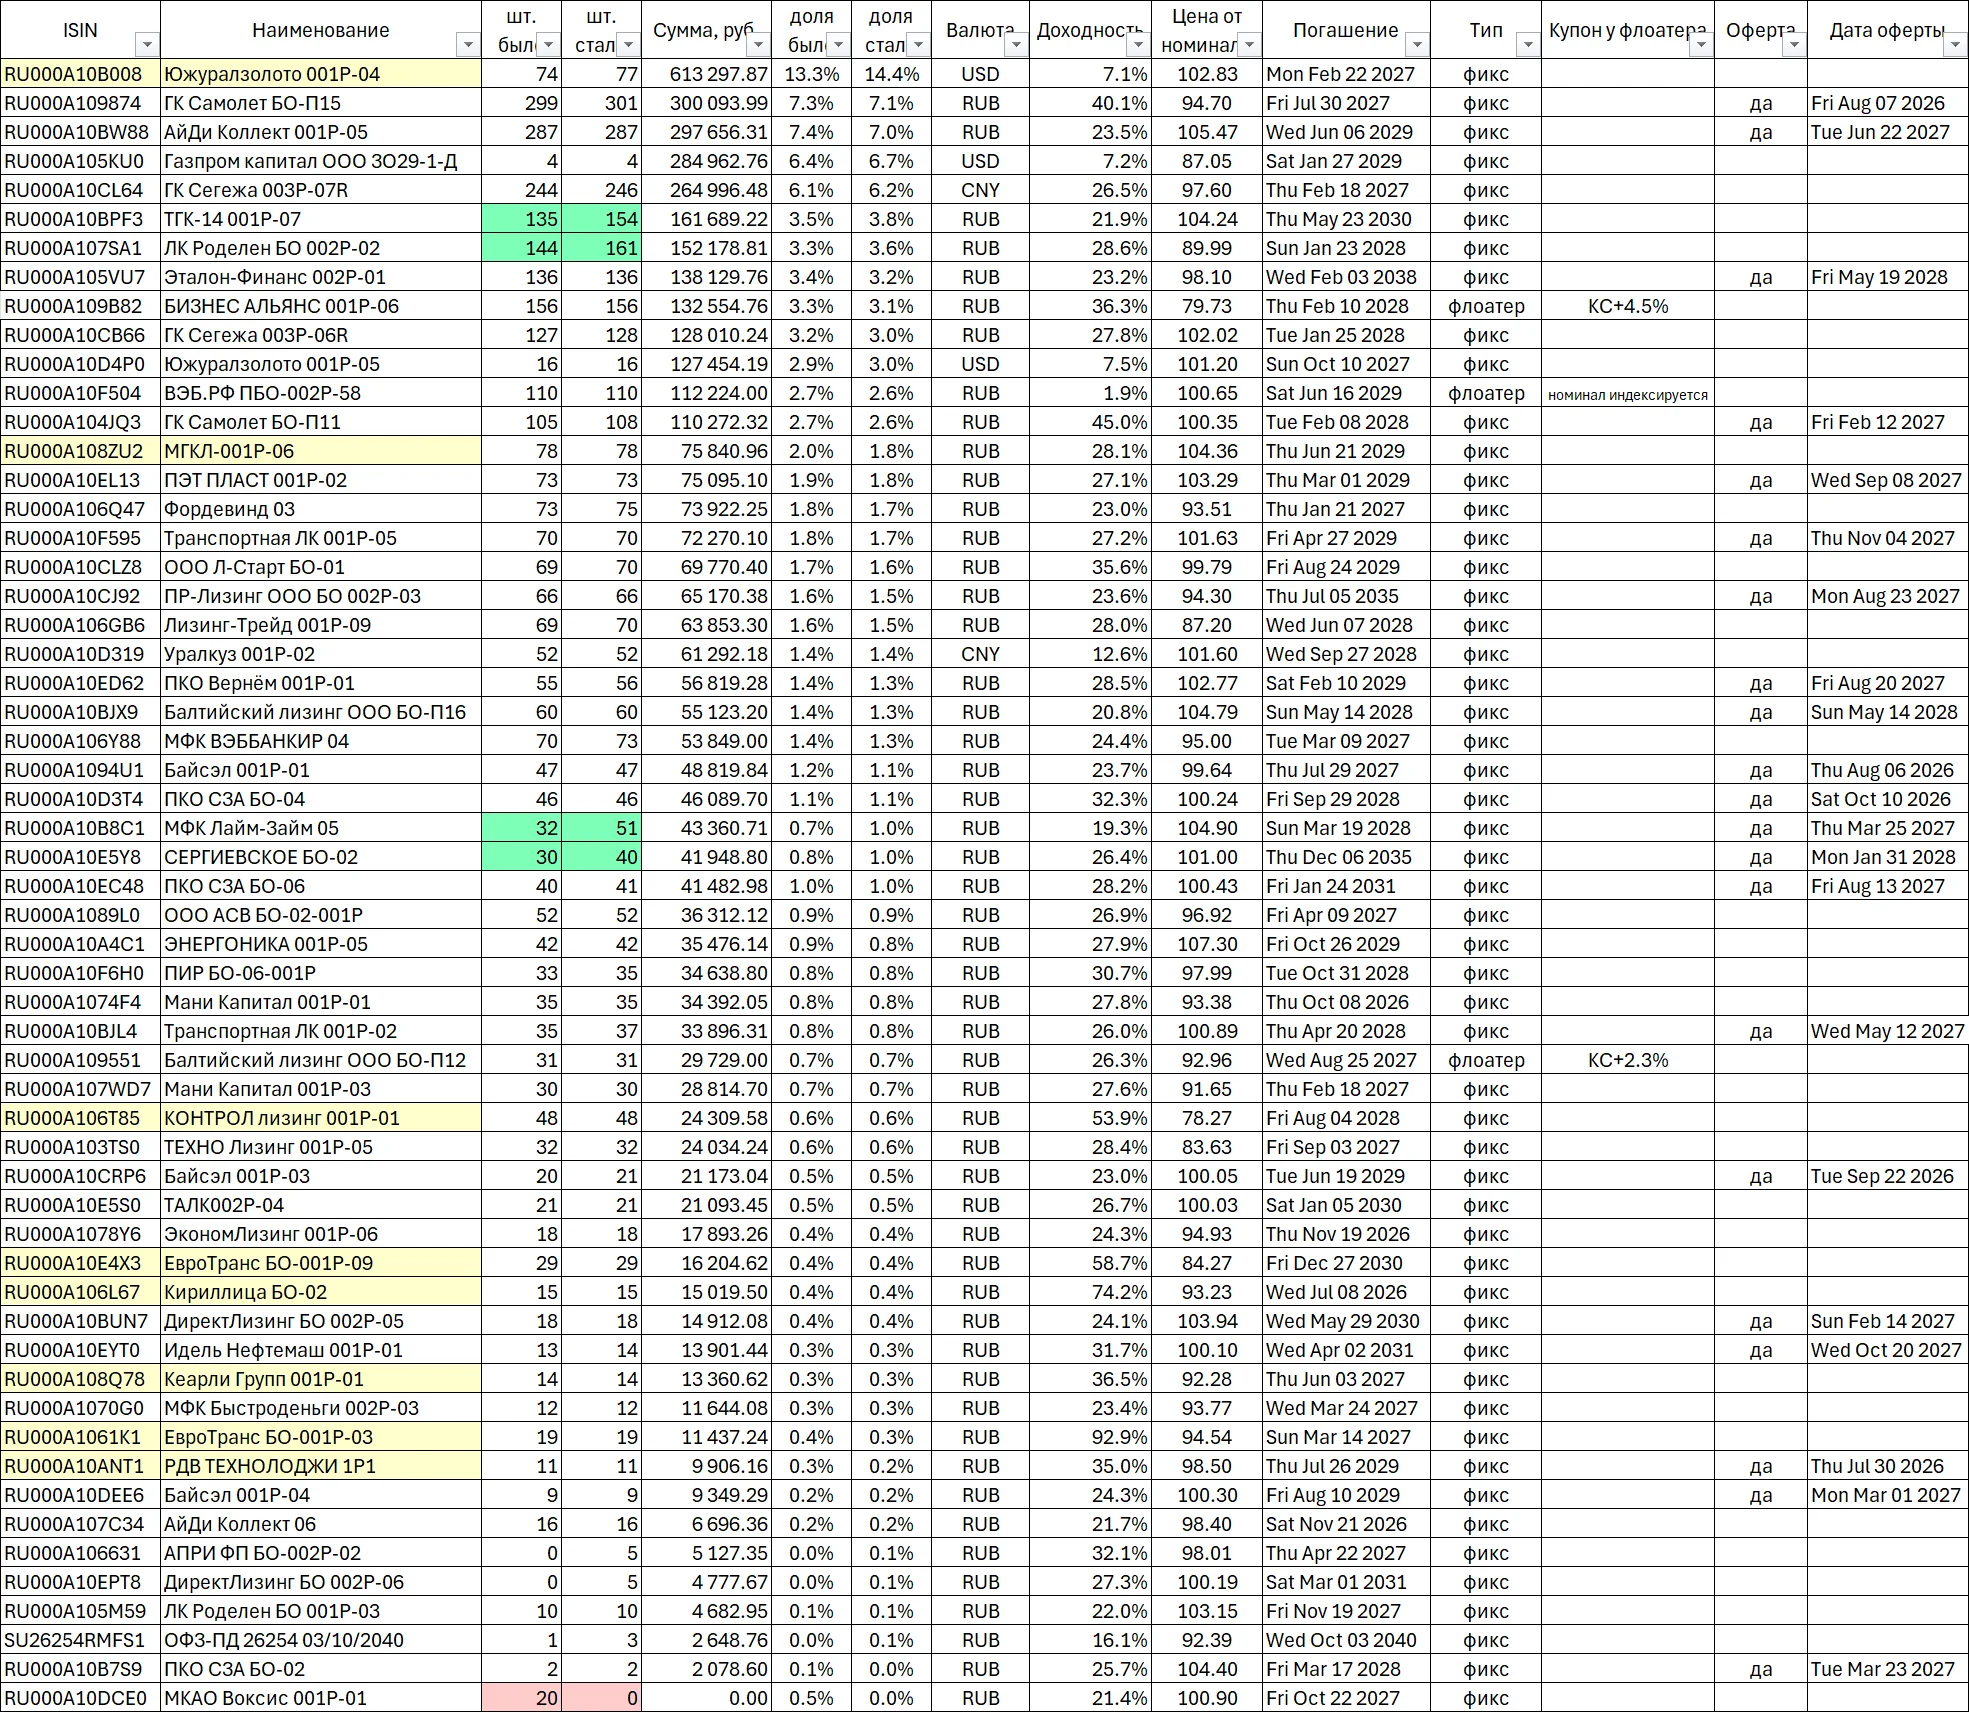
Task: Click the CNY currency cell in Уралкуз row
Action: click(980, 654)
